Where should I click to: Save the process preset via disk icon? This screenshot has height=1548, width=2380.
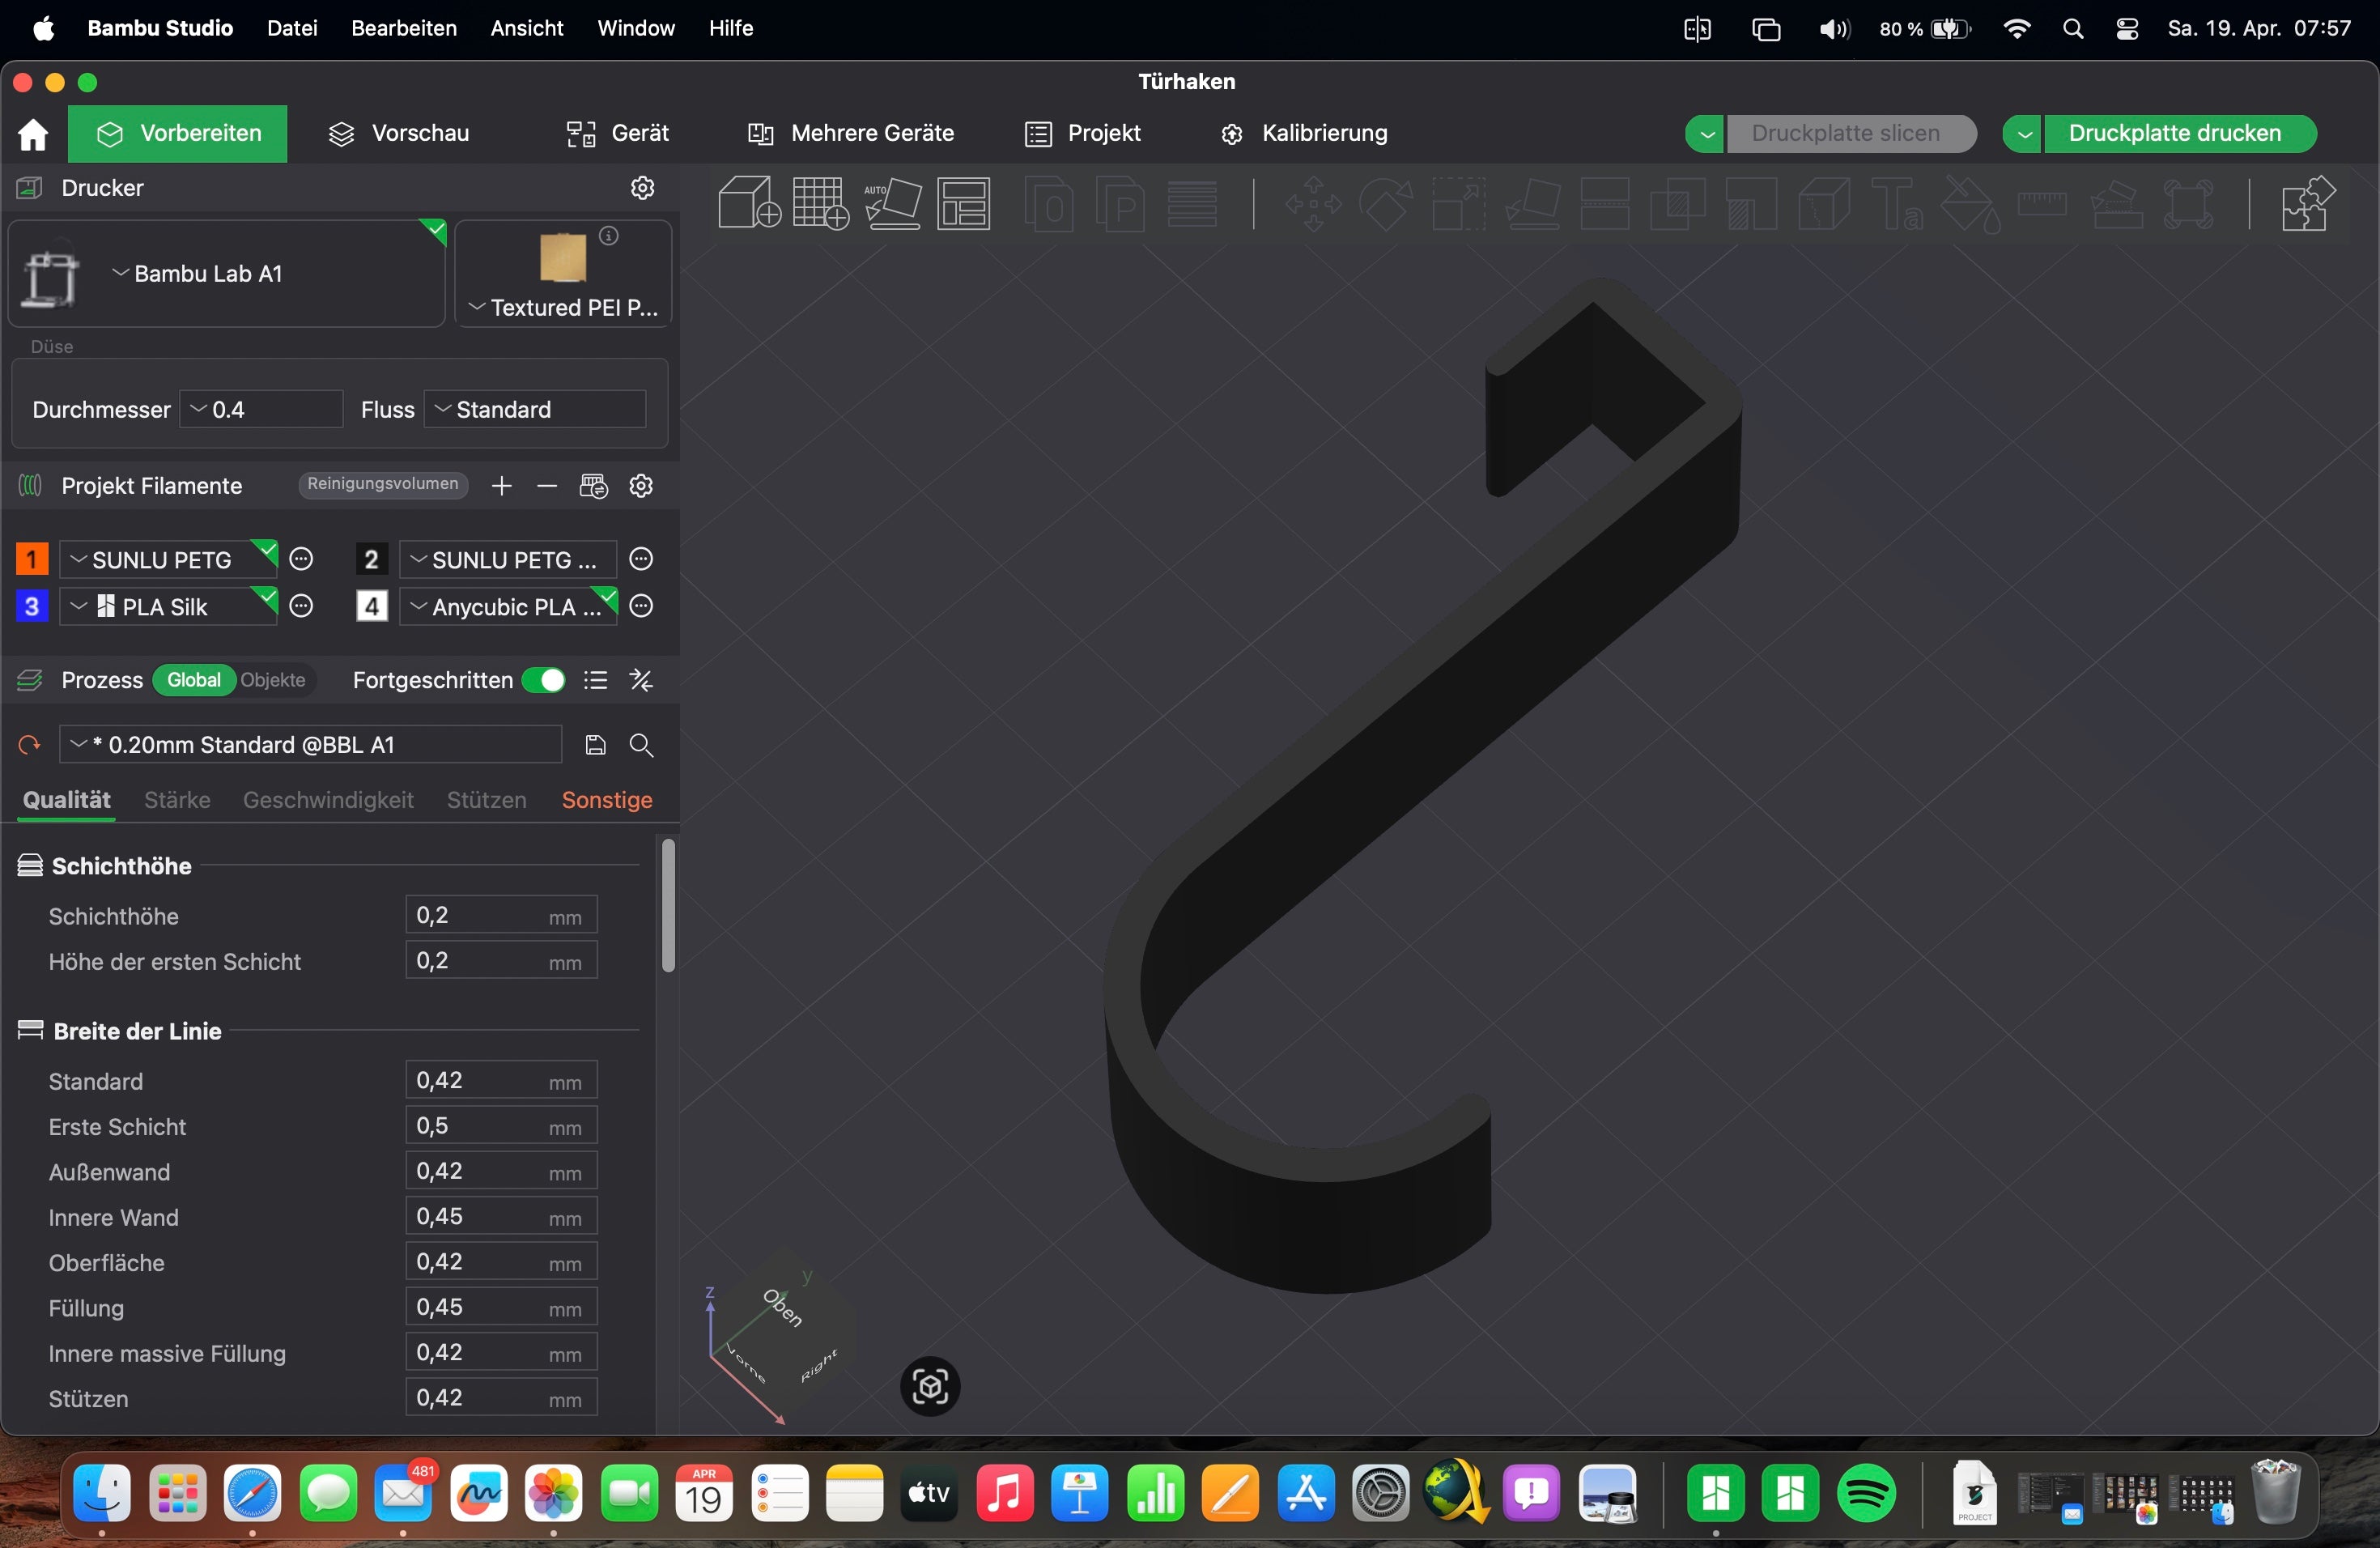click(595, 745)
